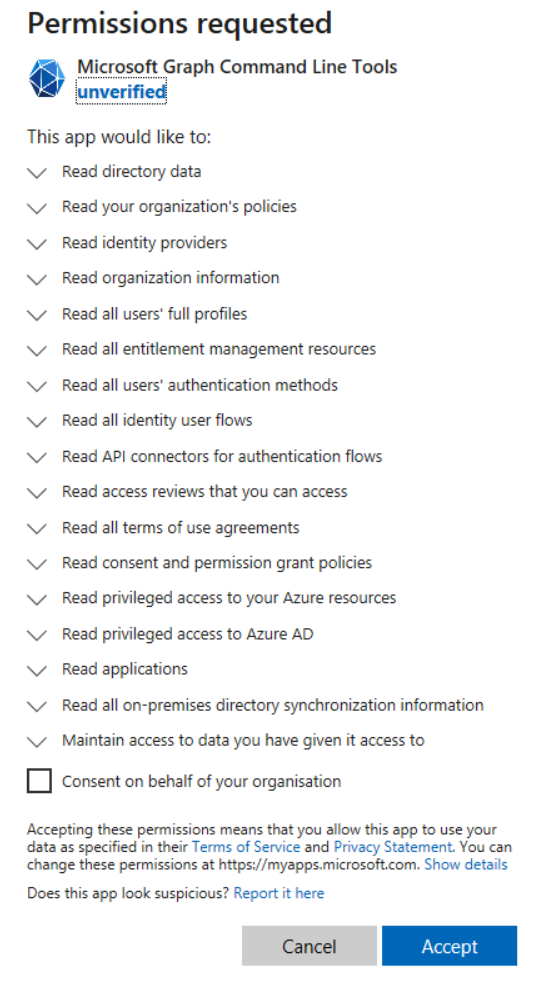Expand Read all users' full profiles
The height and width of the screenshot is (987, 550).
click(38, 315)
